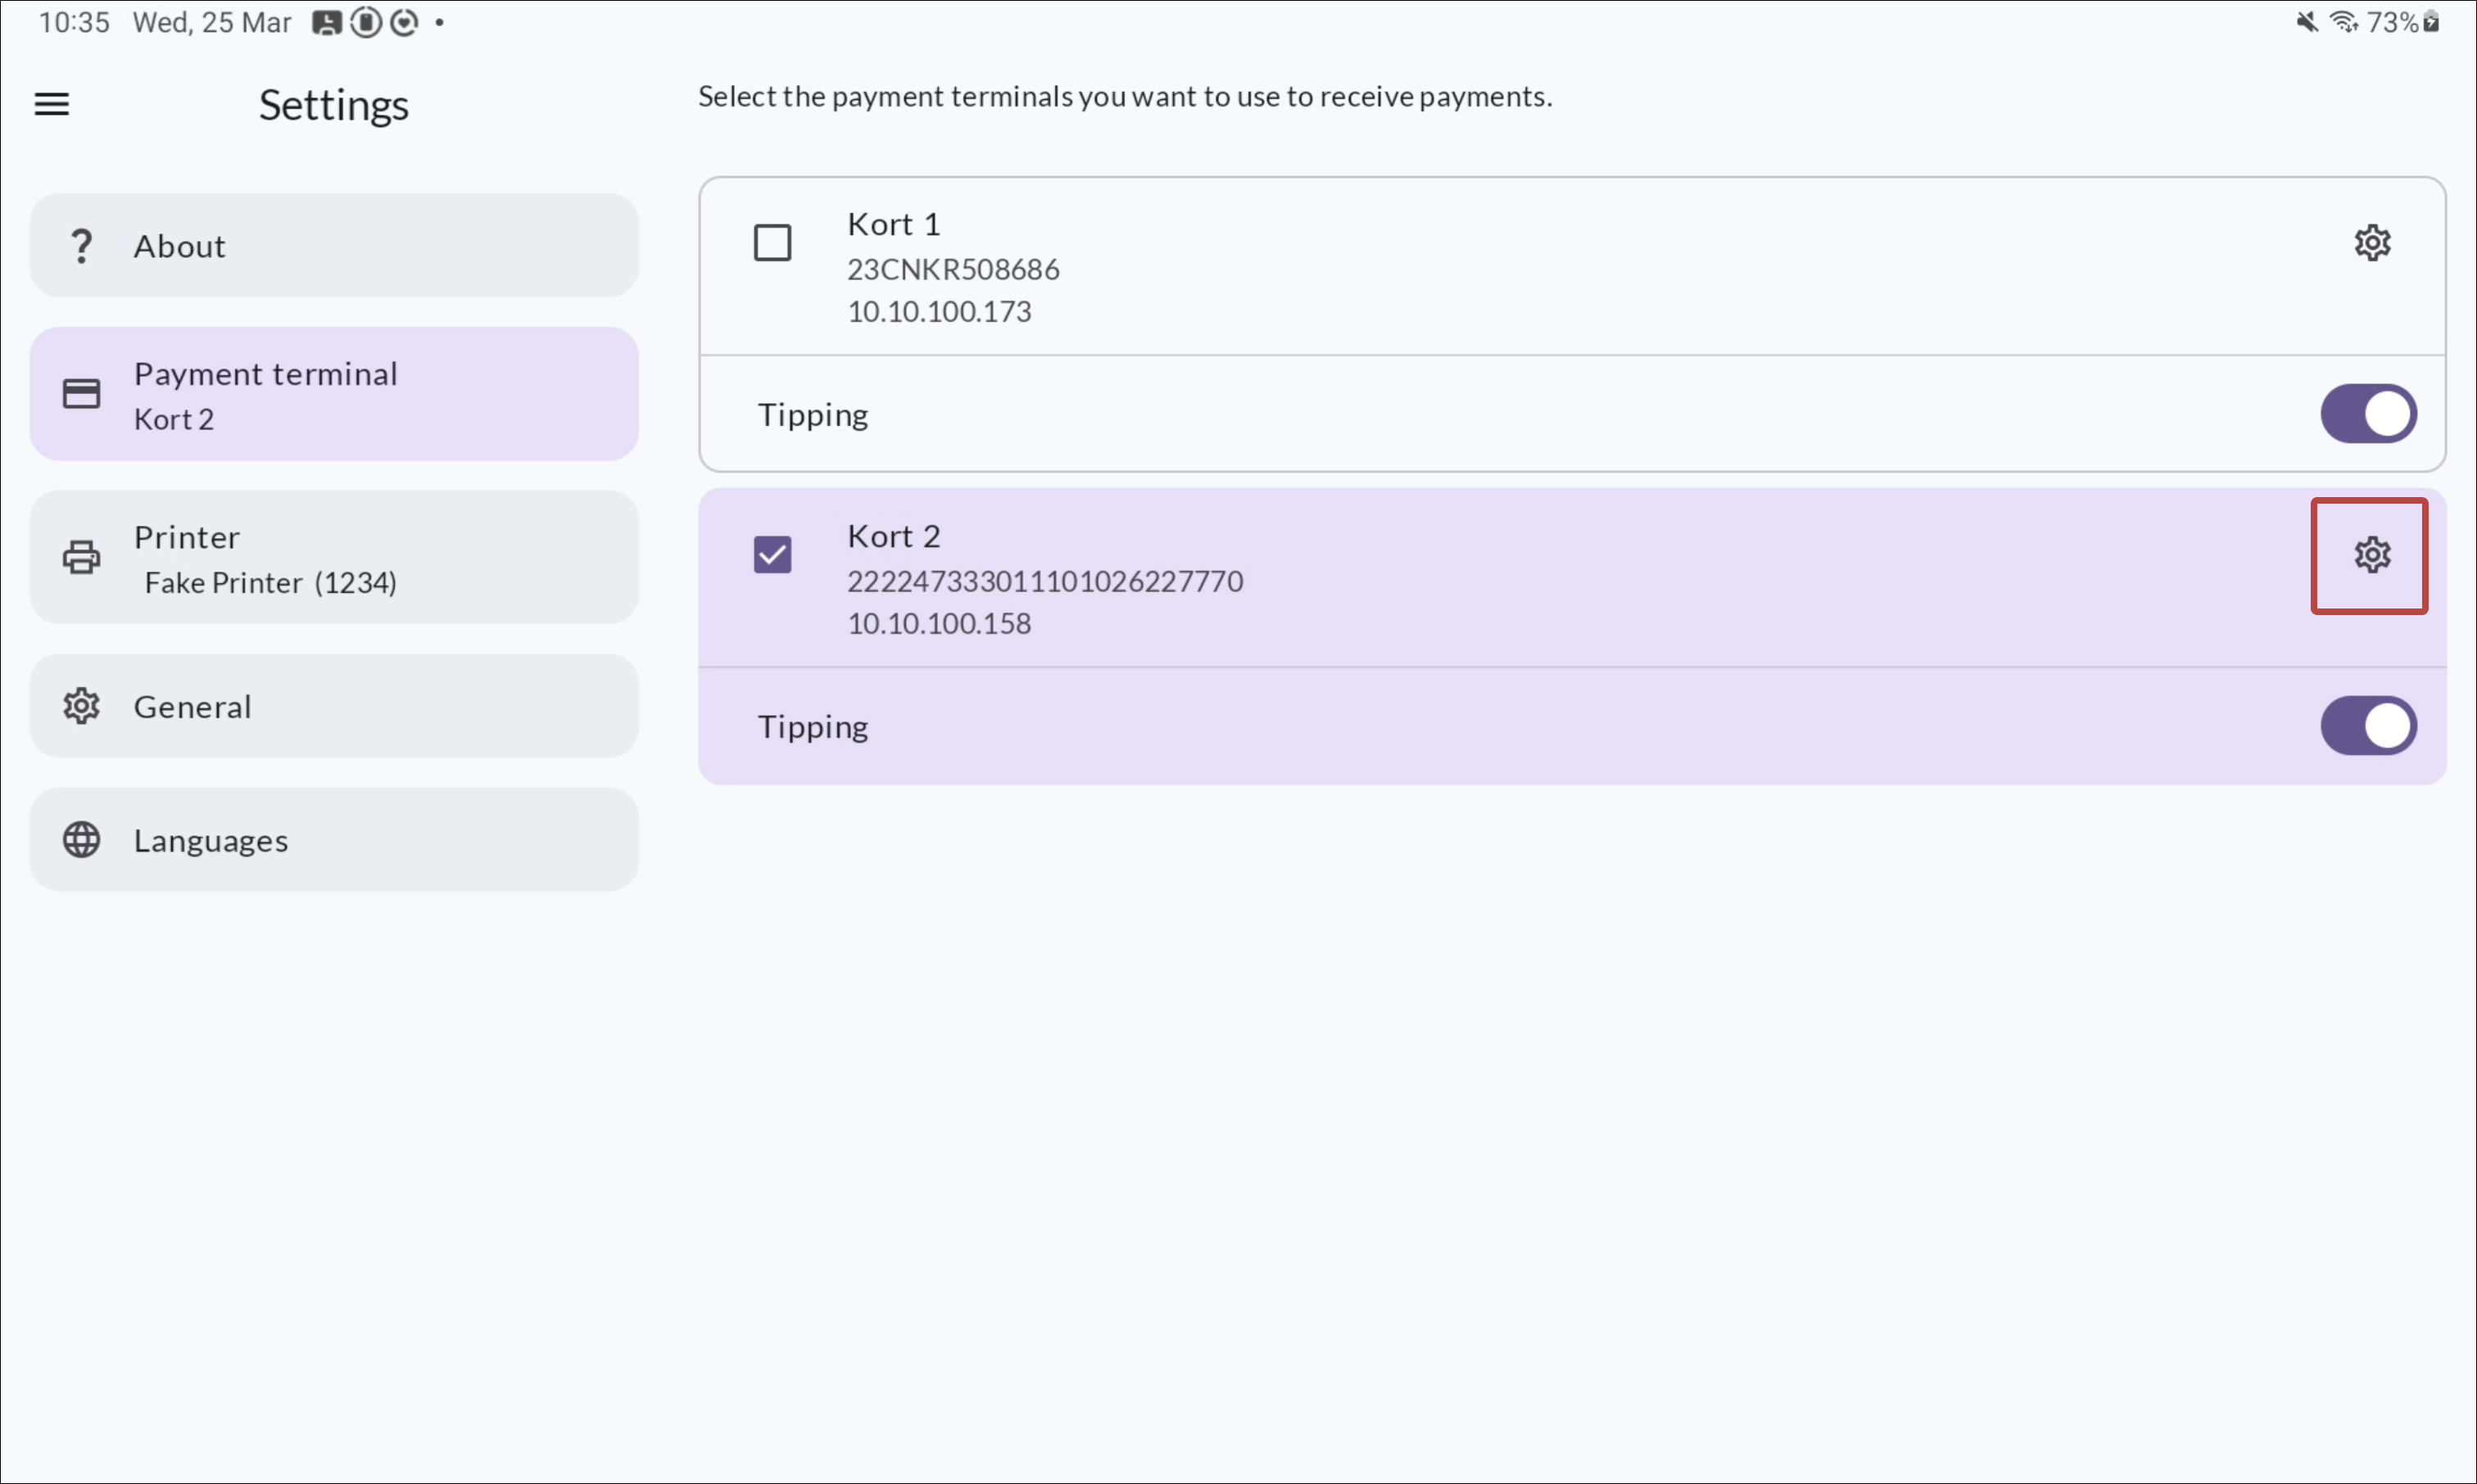2477x1484 pixels.
Task: Click the General gear icon in sidebar
Action: click(x=81, y=706)
